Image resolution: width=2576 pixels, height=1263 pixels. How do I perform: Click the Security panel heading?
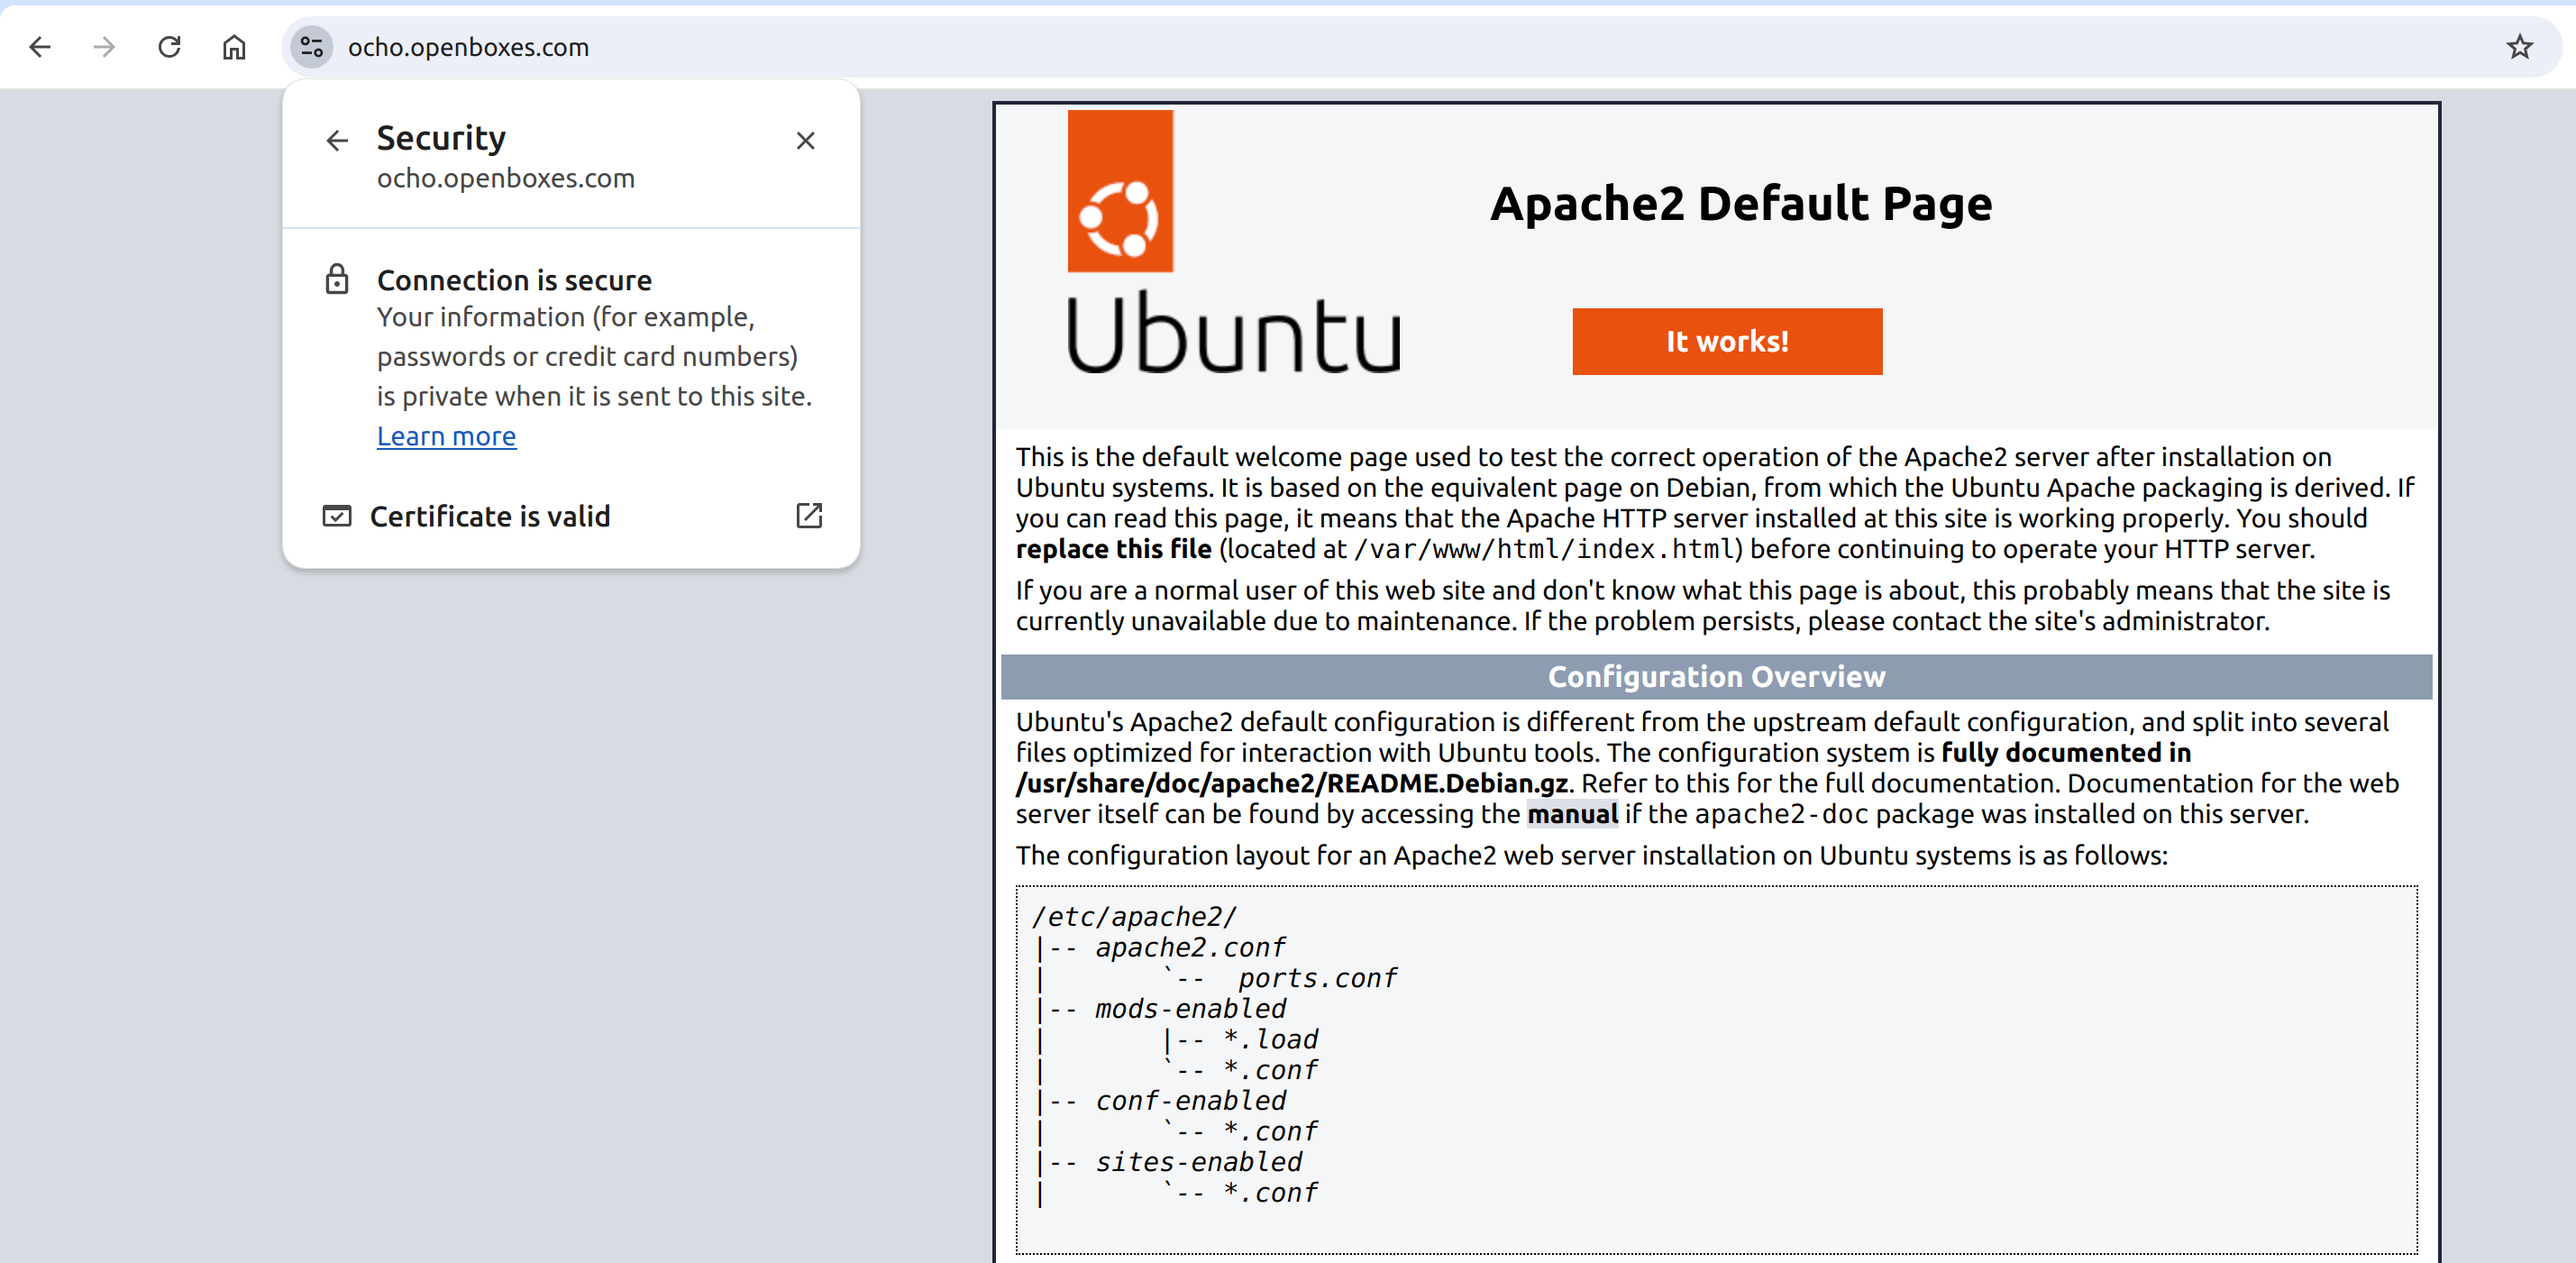(x=441, y=138)
